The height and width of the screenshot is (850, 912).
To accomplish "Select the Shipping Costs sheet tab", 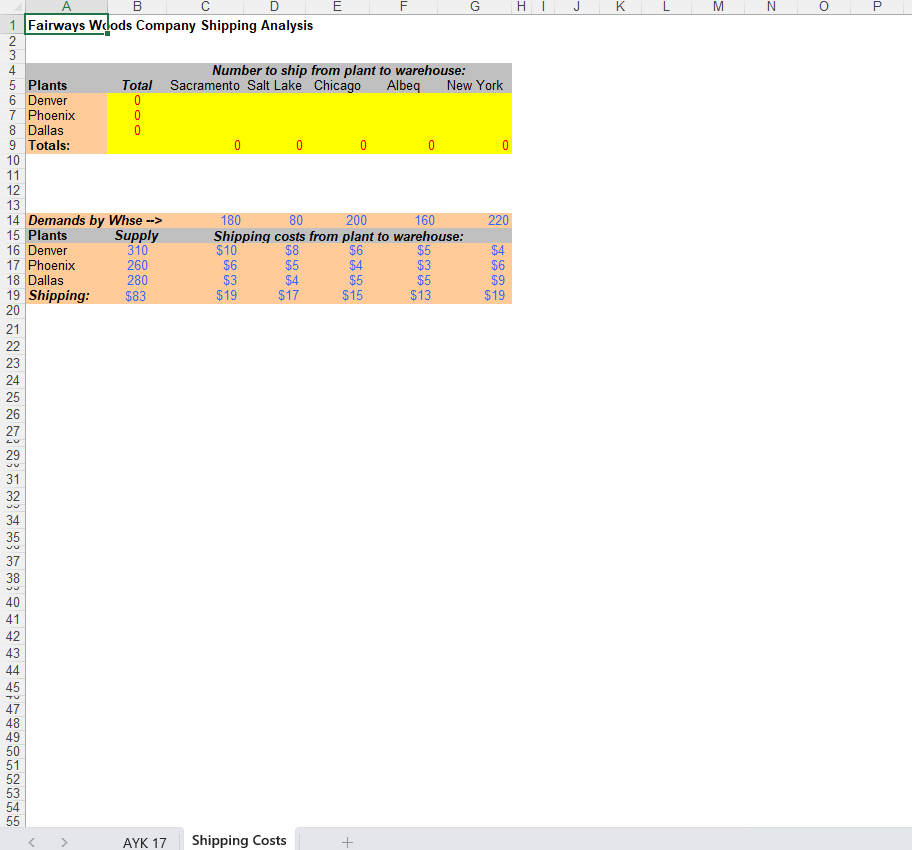I will click(x=238, y=841).
